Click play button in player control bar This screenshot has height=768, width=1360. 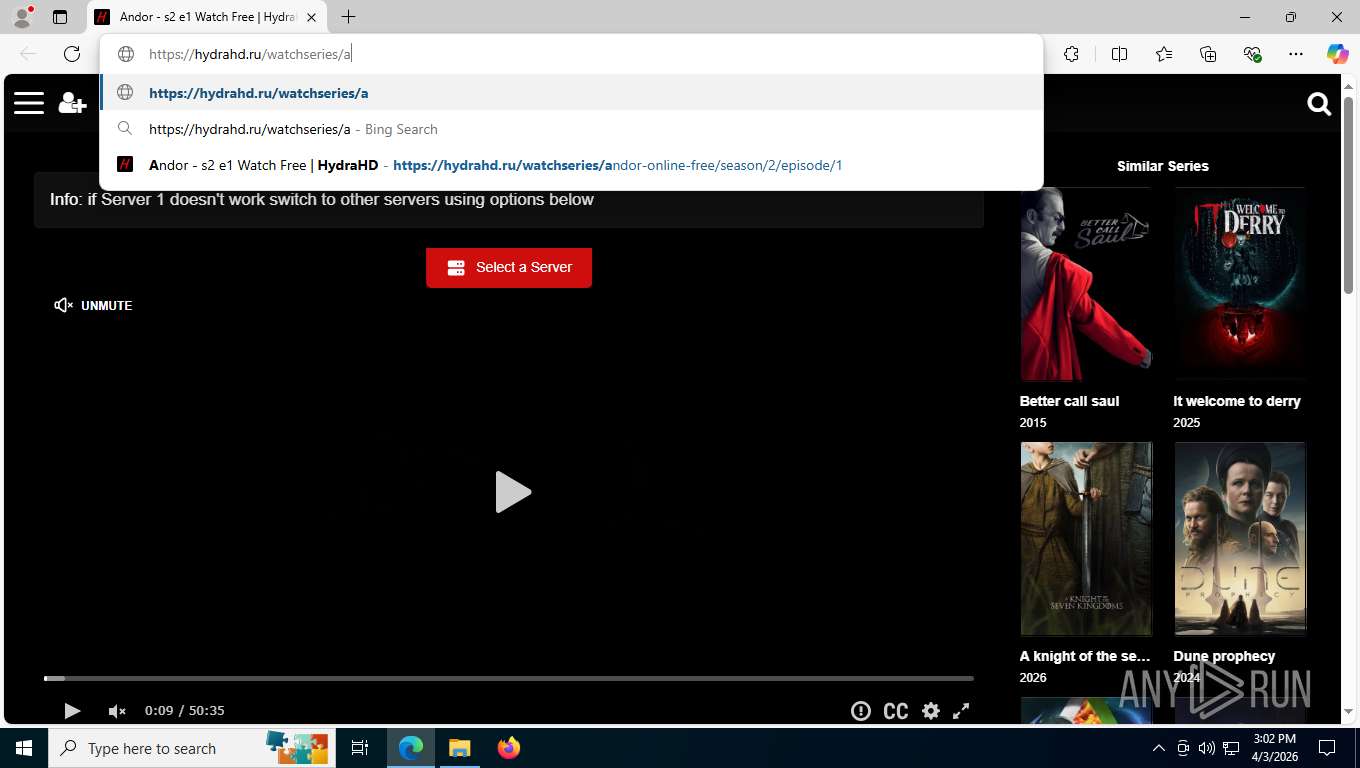point(72,710)
